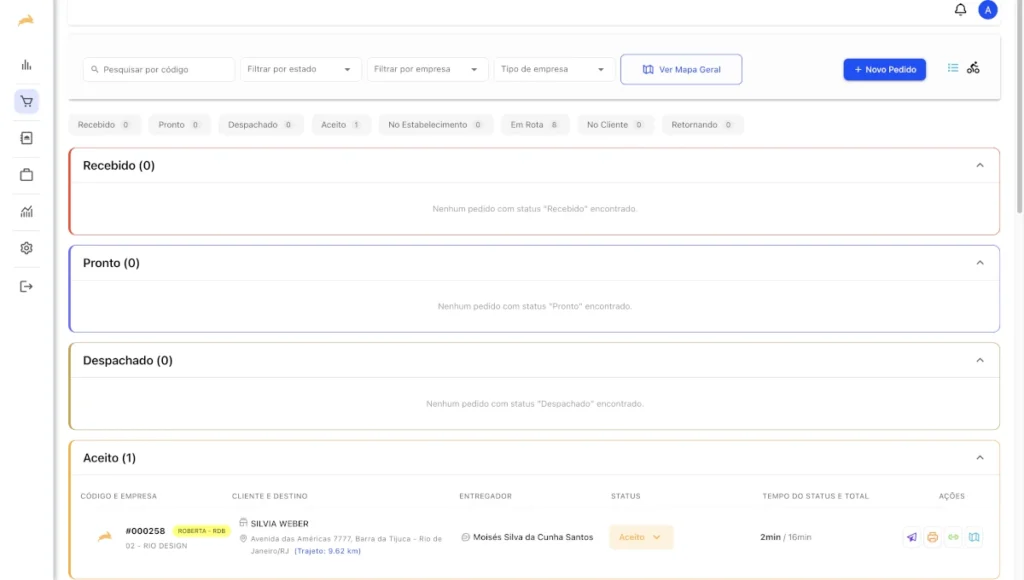
Task: Select the Recebido status chip
Action: click(x=104, y=125)
